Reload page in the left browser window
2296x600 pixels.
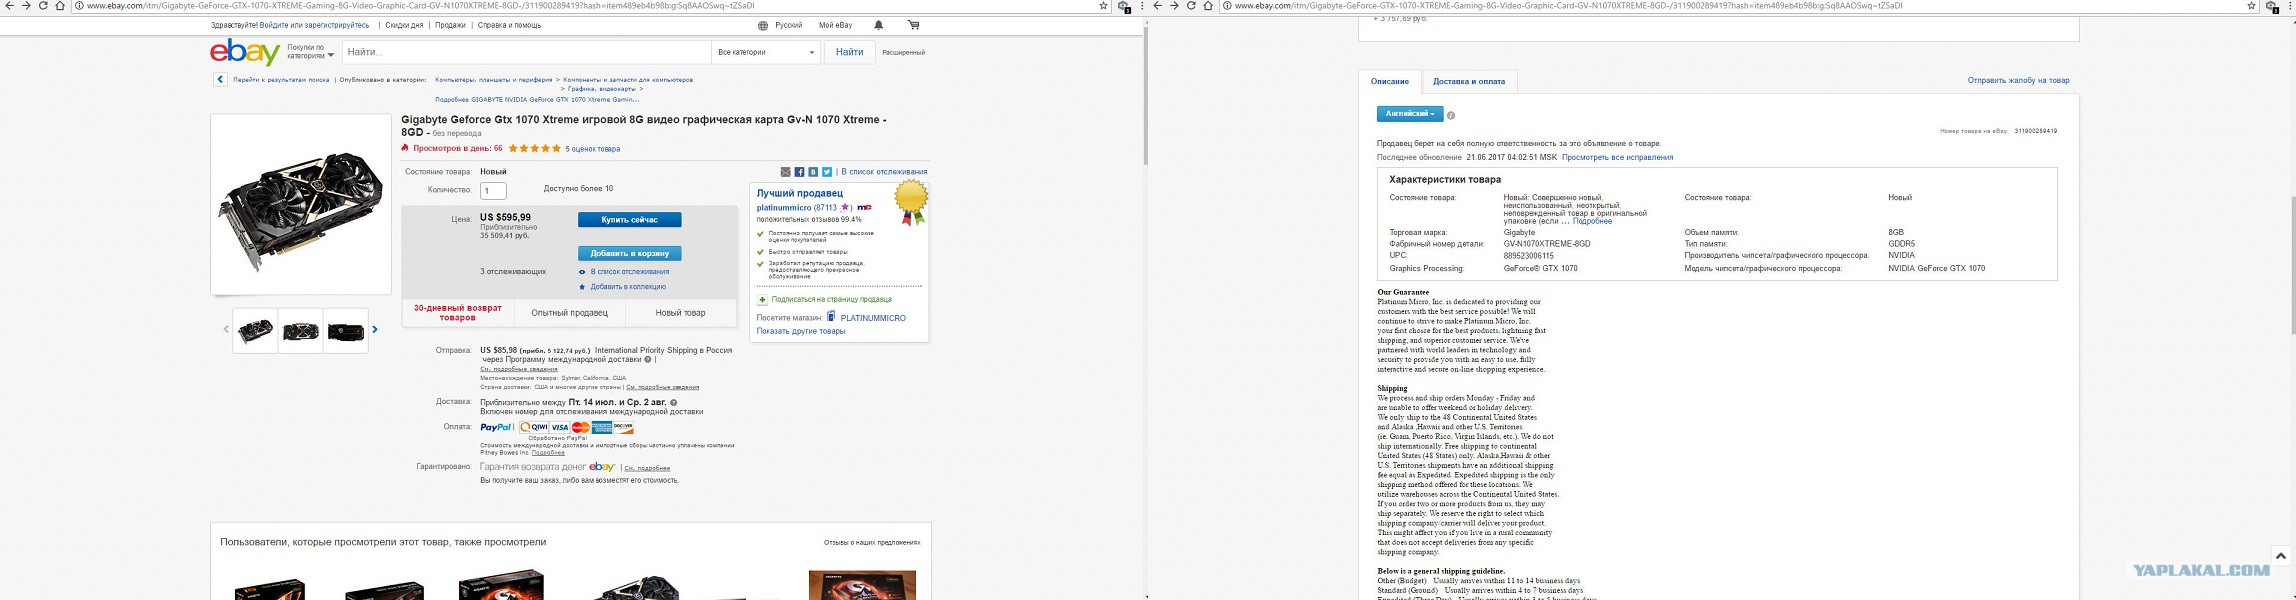click(43, 6)
